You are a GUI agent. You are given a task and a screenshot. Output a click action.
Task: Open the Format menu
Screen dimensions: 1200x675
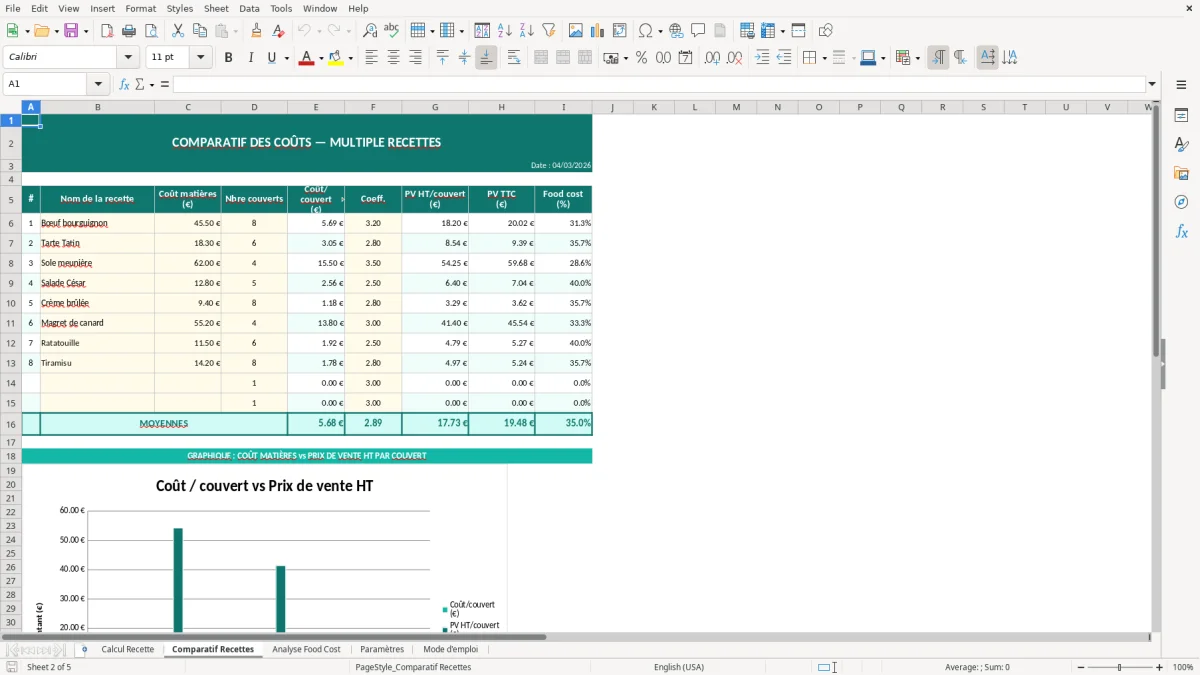[x=140, y=8]
